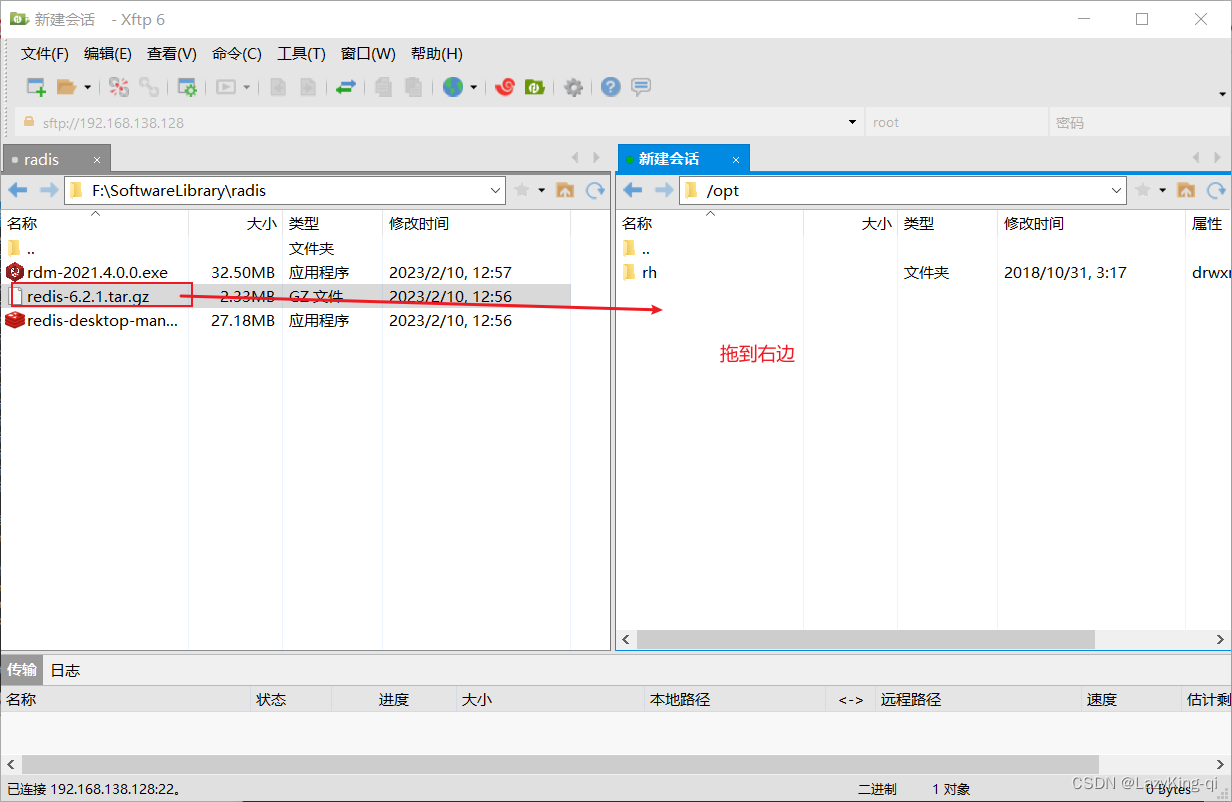Launch Xshell via the red swirl icon
This screenshot has height=802, width=1232.
(505, 87)
